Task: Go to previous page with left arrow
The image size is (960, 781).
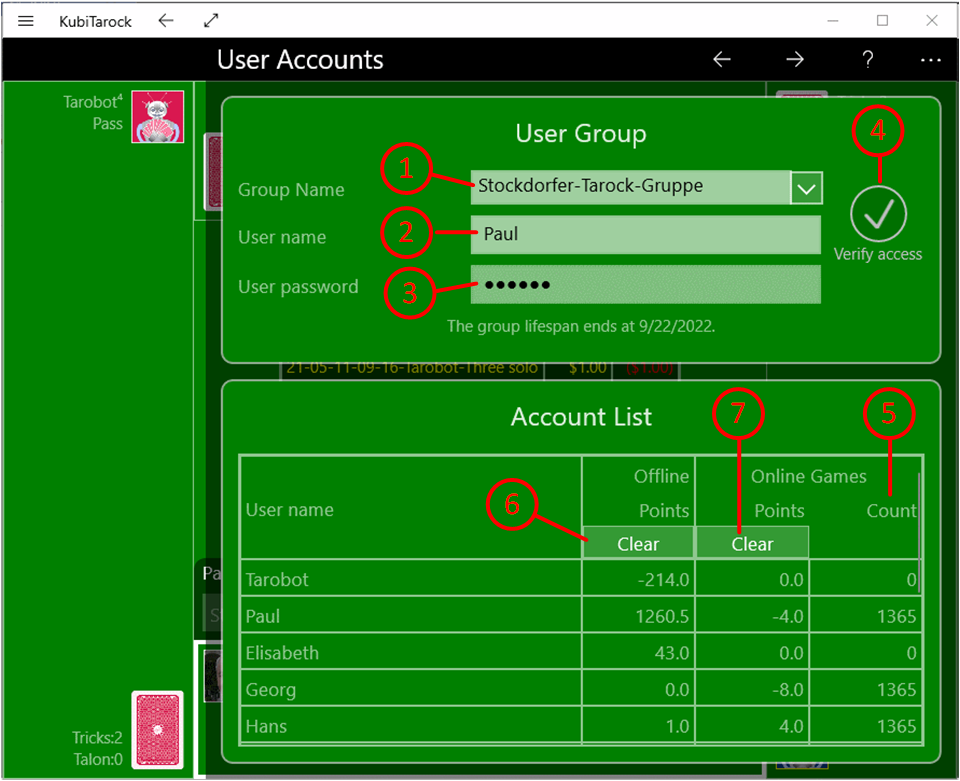Action: tap(722, 60)
